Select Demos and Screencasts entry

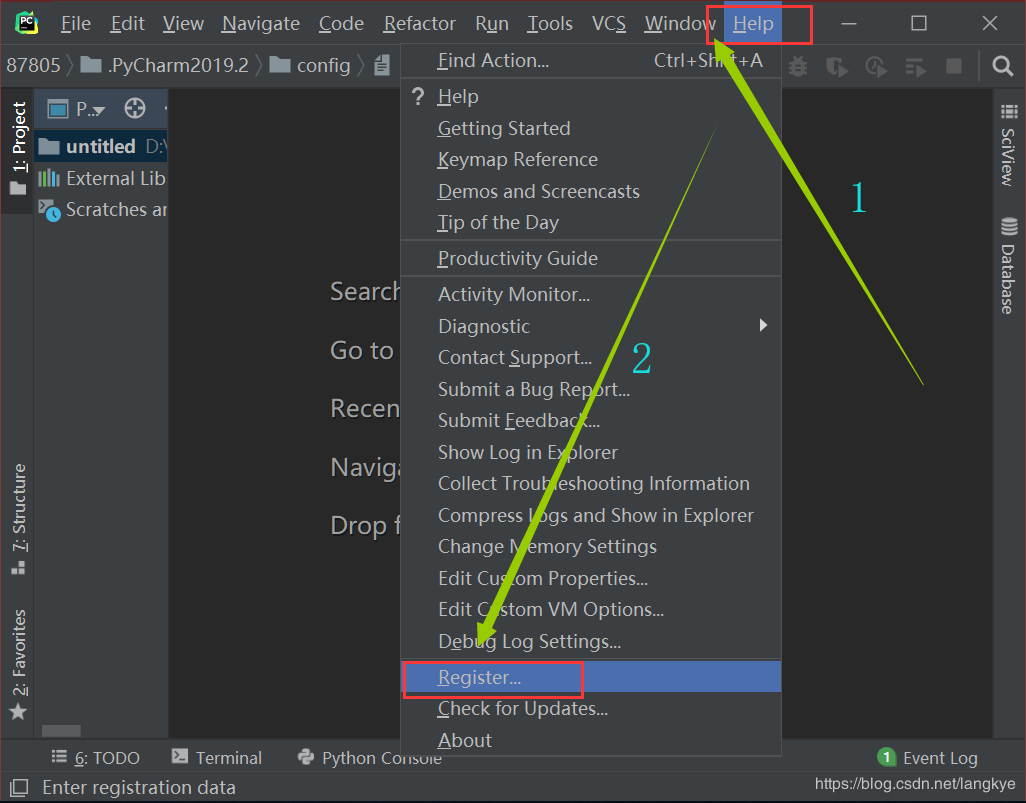tap(591, 191)
